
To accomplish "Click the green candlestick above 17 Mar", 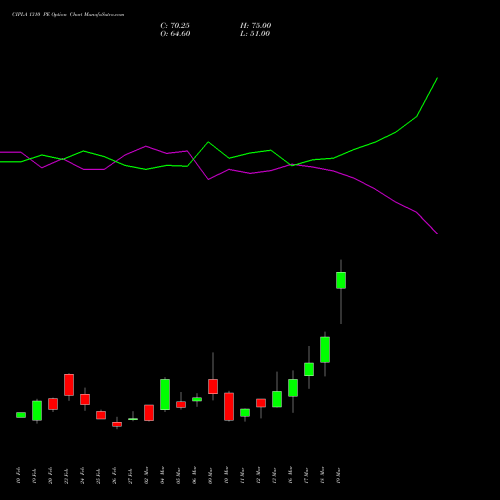I will point(309,369).
